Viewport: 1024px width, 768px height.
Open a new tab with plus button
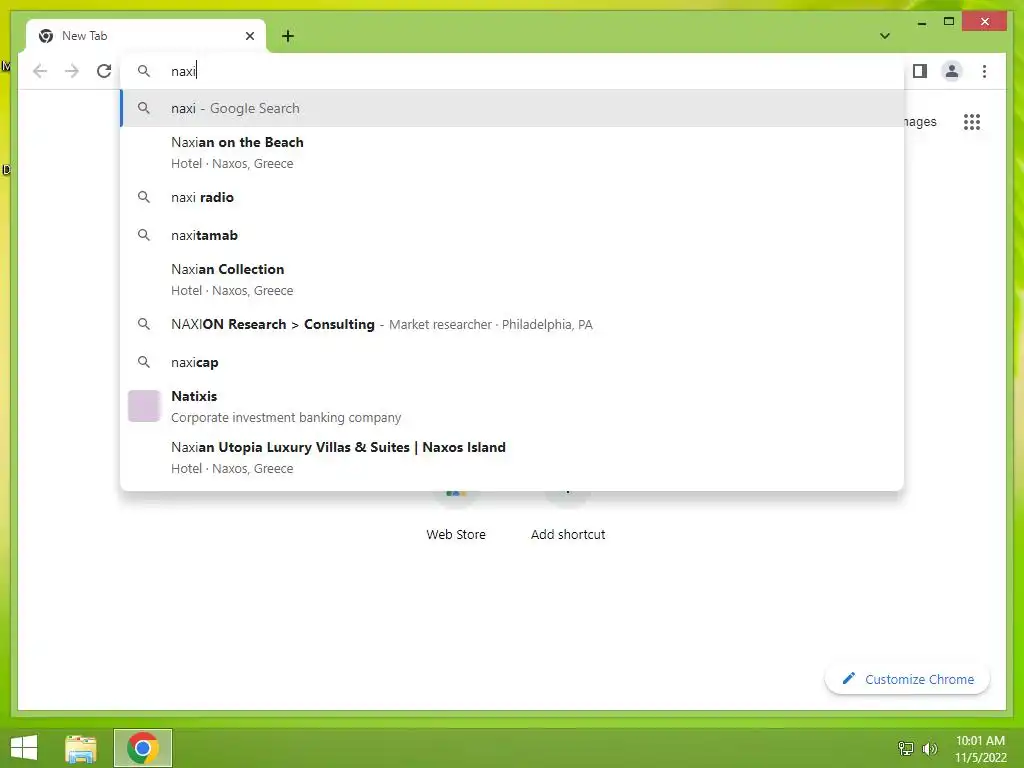[x=288, y=36]
